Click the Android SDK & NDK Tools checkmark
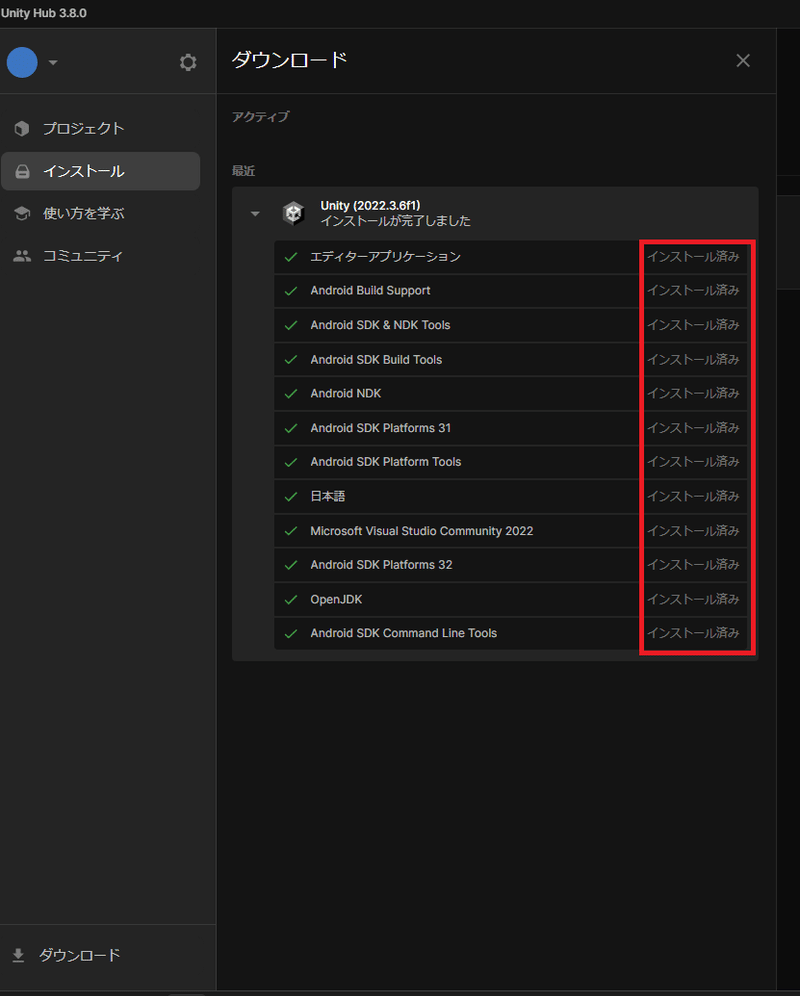 click(291, 325)
